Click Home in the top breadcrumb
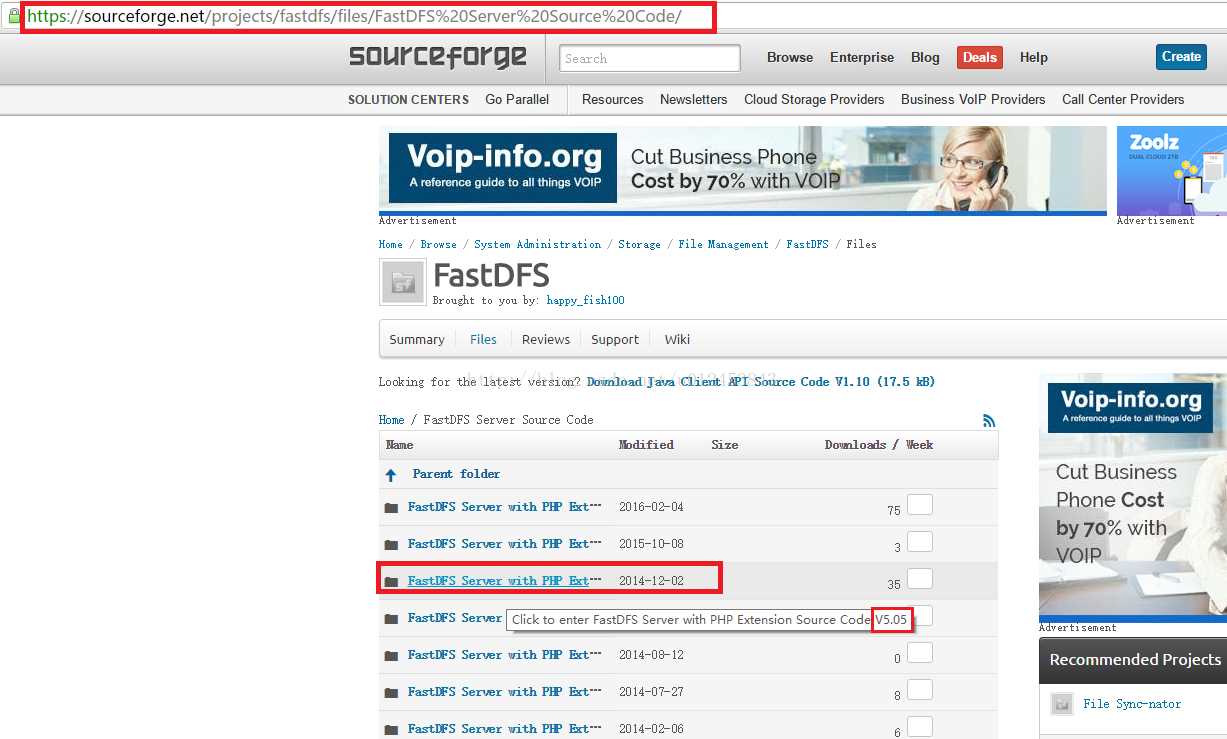 click(391, 244)
